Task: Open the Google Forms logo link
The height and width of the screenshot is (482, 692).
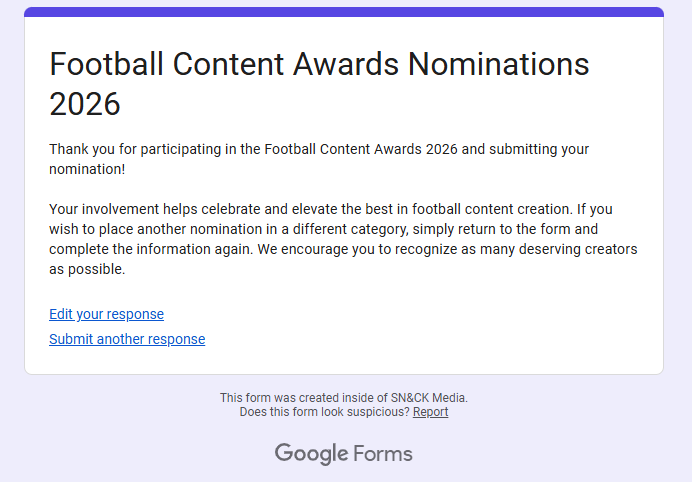Action: [x=343, y=454]
